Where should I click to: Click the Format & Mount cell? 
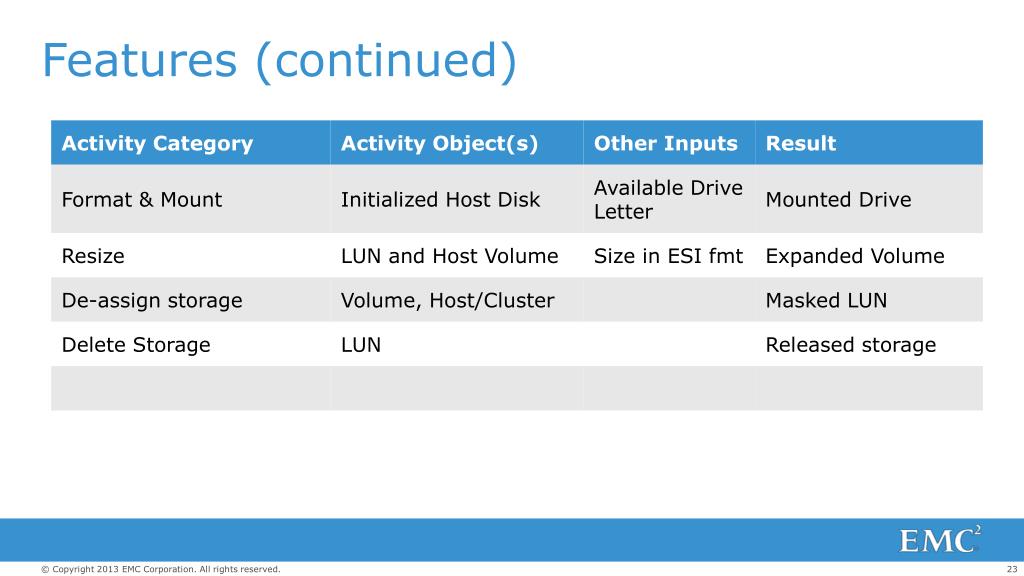(191, 199)
